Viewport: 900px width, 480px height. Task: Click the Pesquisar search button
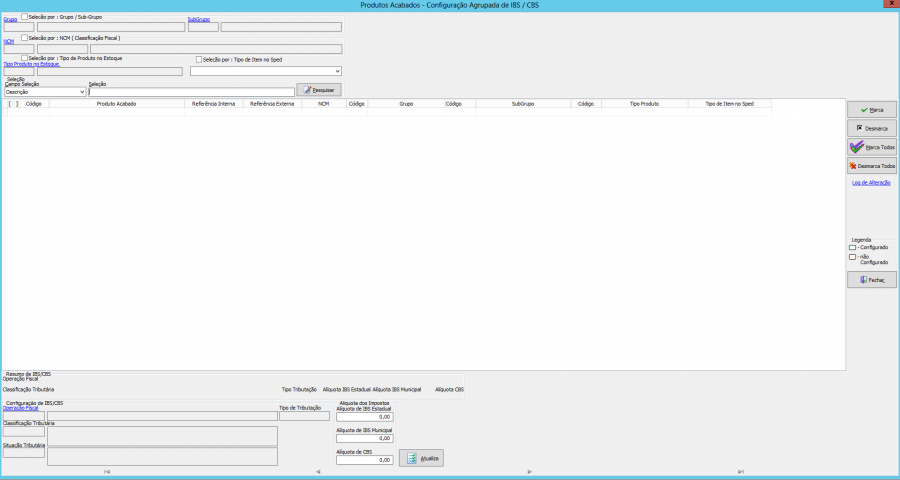point(319,90)
